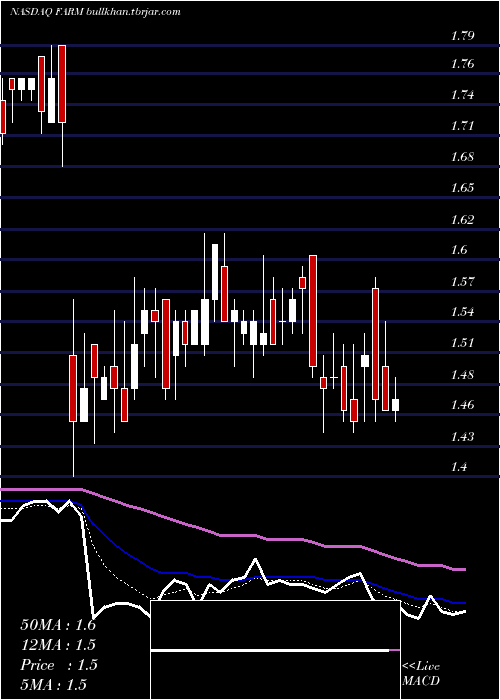The width and height of the screenshot is (500, 700).
Task: Click the NASDAQ FARM bullkhan.tbrjar.com title text
Action: coord(95,12)
